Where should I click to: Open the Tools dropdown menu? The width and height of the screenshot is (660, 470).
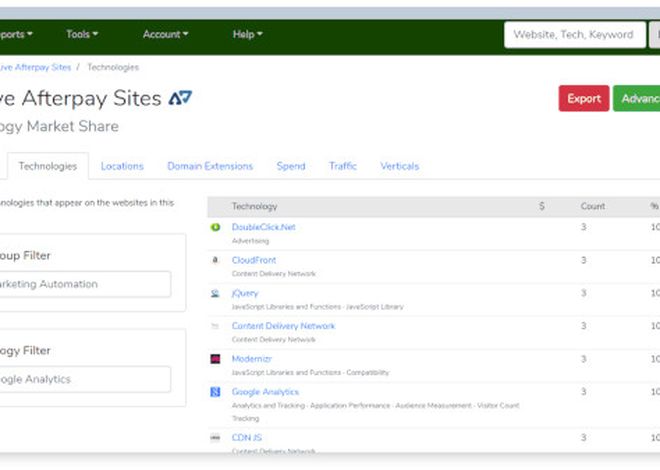click(x=82, y=34)
